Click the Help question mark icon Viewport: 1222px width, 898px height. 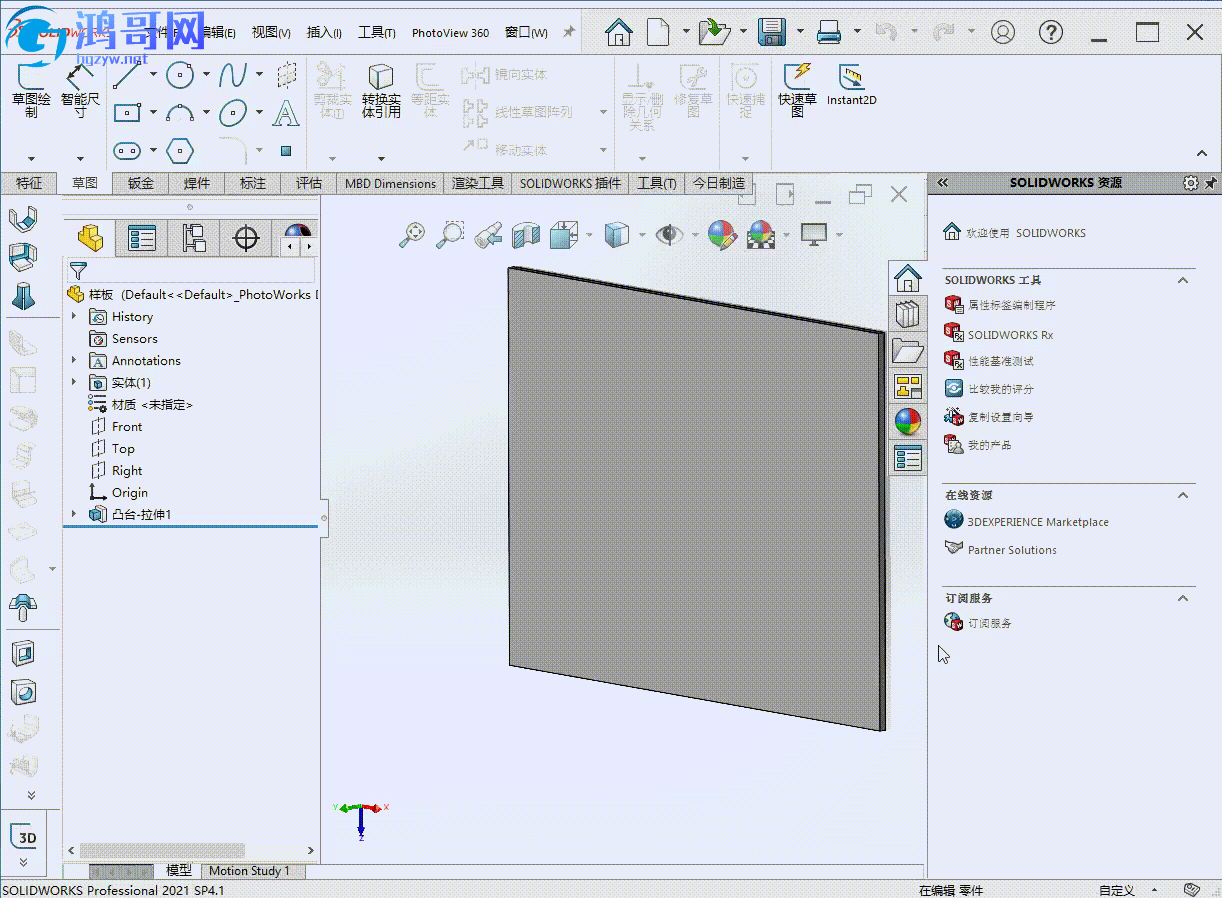click(x=1051, y=32)
